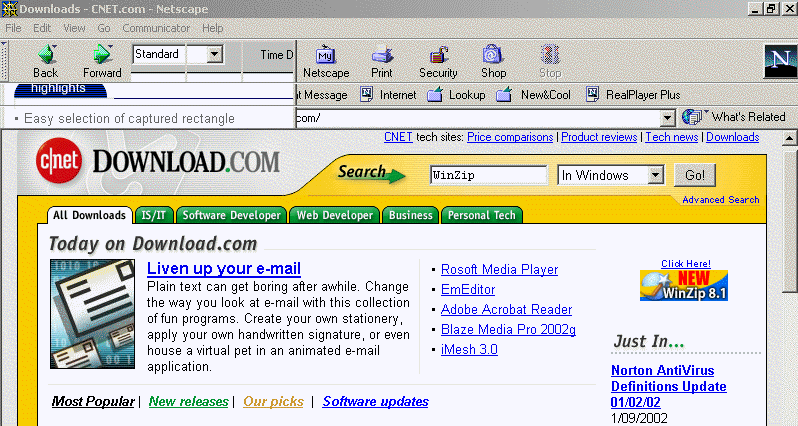
Task: Click the location URL field
Action: pyautogui.click(x=478, y=118)
